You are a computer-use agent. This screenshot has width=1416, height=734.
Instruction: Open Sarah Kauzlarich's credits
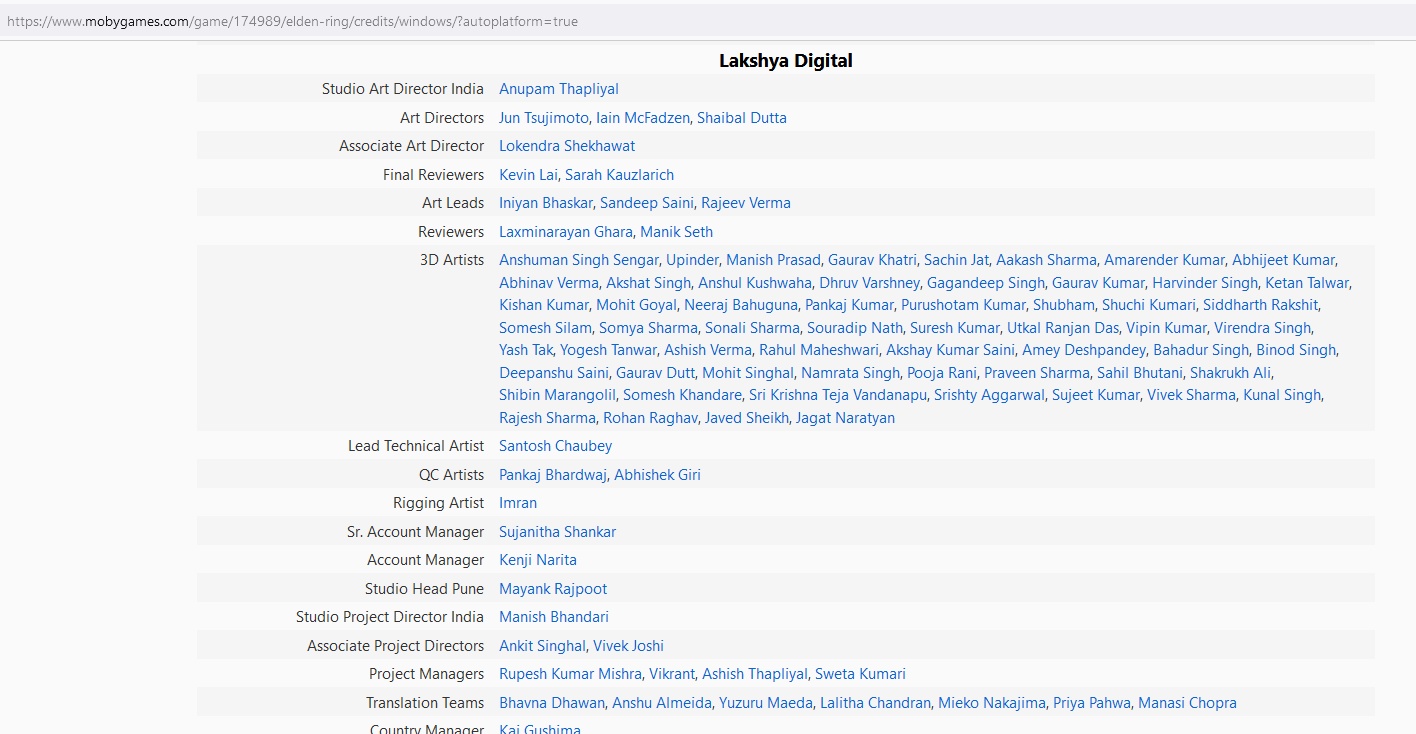coord(620,175)
